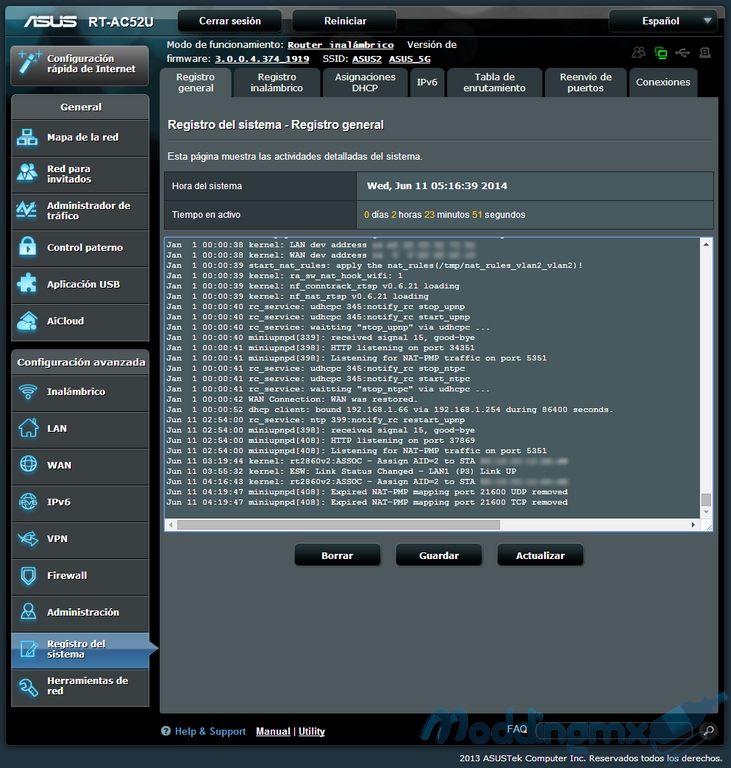This screenshot has height=768, width=731.
Task: Open the Español language dropdown
Action: (663, 21)
